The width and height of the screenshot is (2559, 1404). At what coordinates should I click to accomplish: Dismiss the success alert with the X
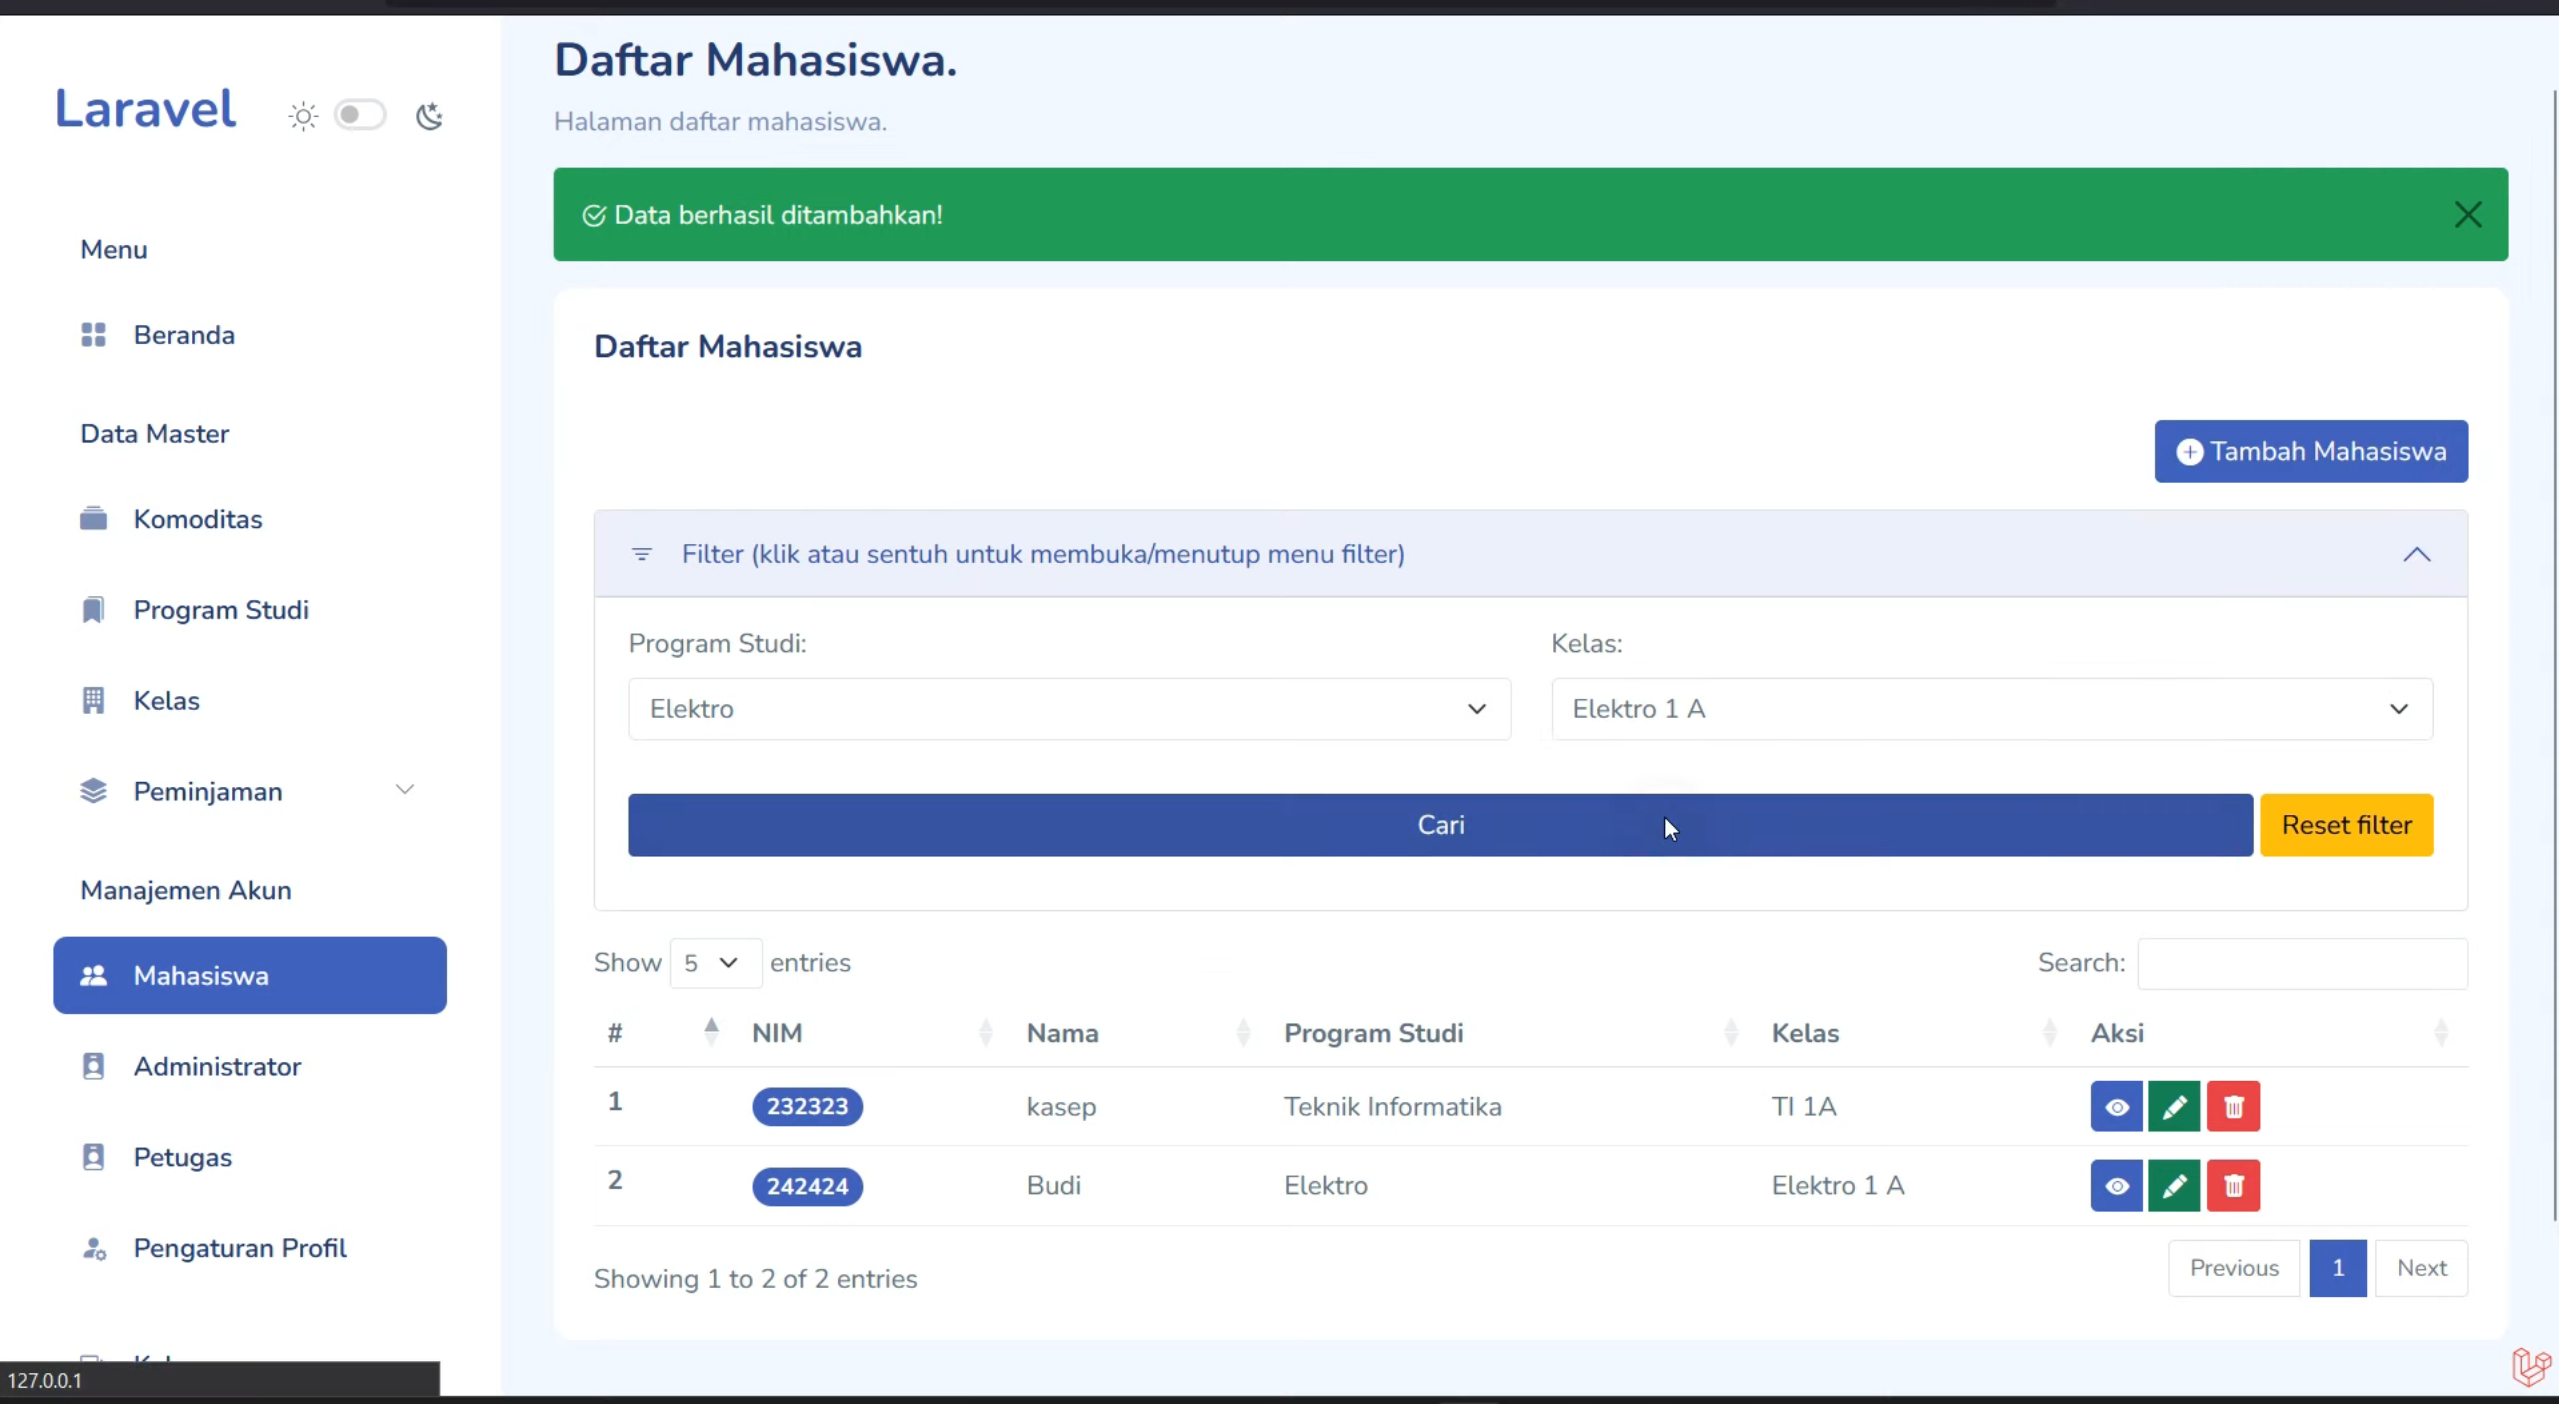2467,215
